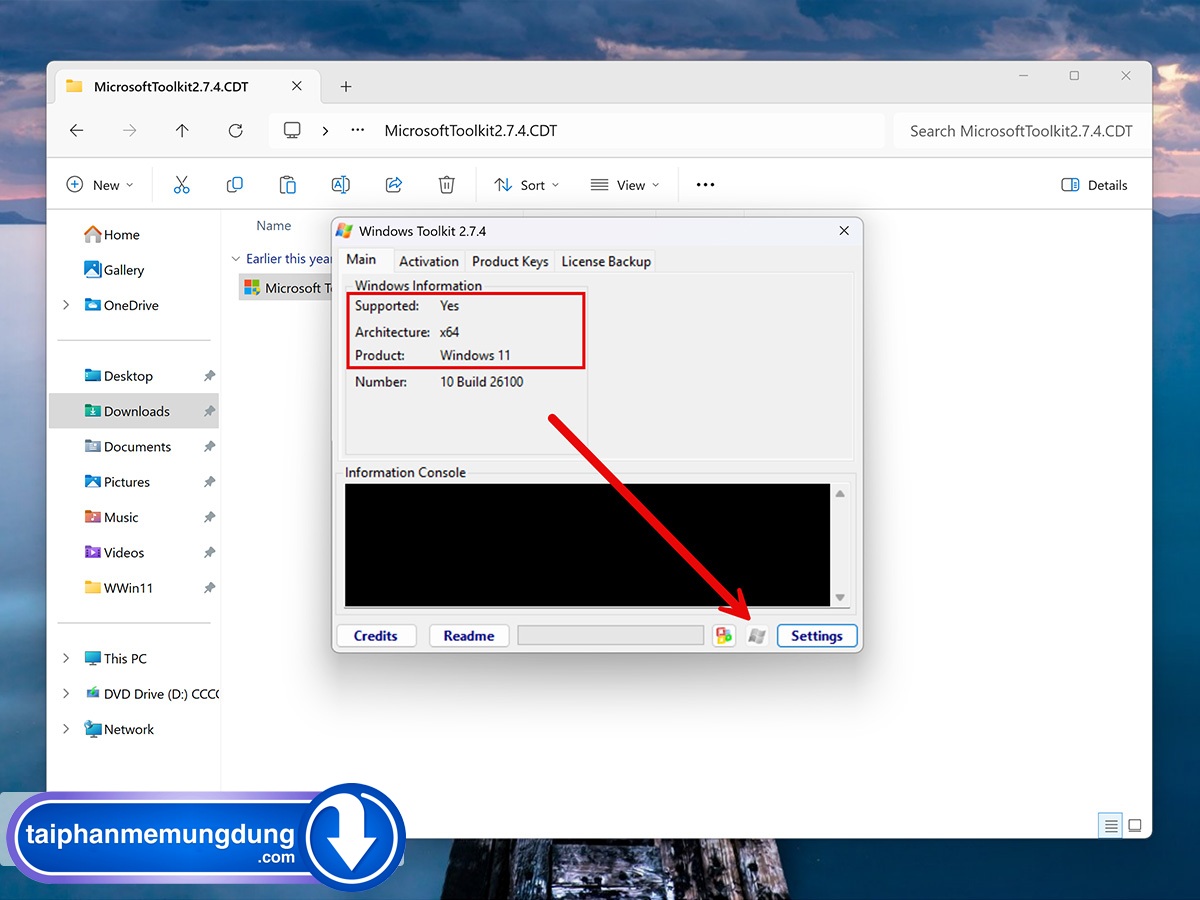The width and height of the screenshot is (1200, 900).
Task: Click the Name column header
Action: click(274, 226)
